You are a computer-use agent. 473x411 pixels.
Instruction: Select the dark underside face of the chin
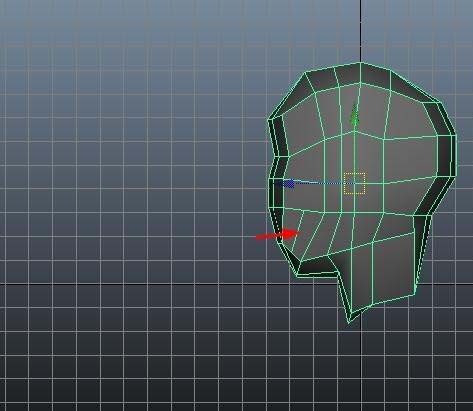click(317, 265)
